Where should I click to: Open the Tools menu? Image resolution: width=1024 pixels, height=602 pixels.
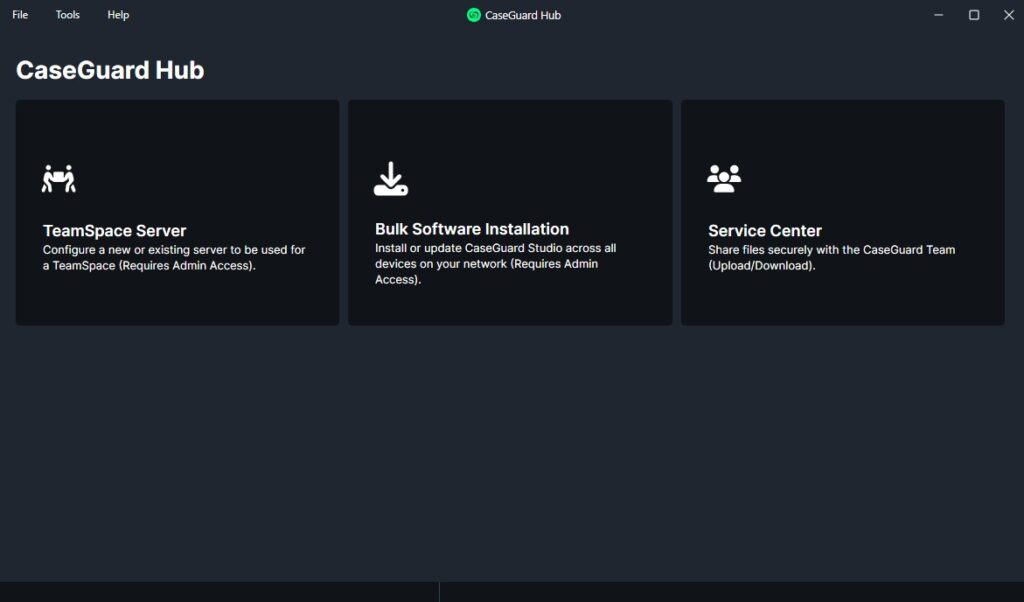tap(67, 14)
